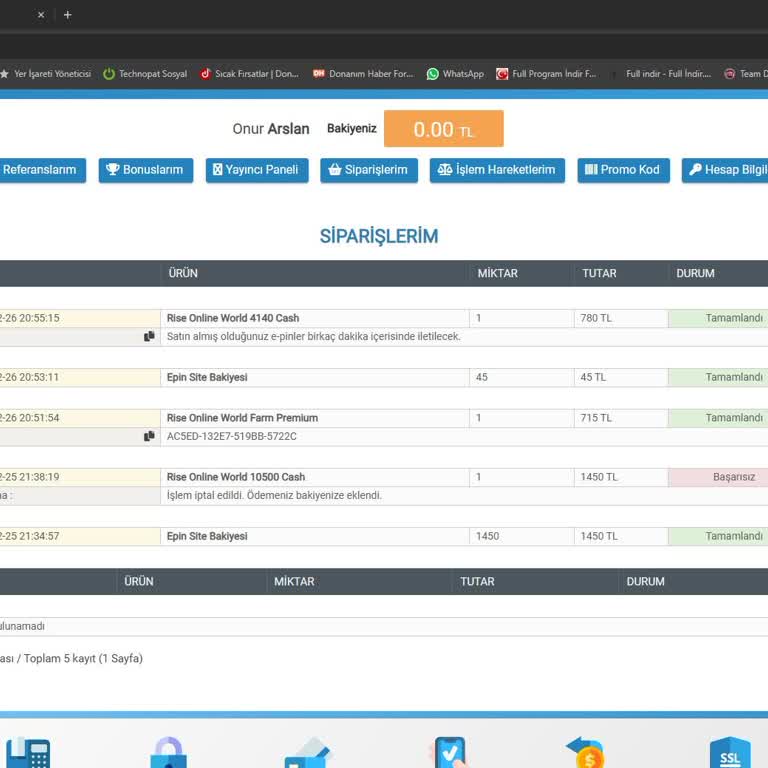This screenshot has width=768, height=768.
Task: Click the phone and calculator footer icon
Action: pos(28,752)
